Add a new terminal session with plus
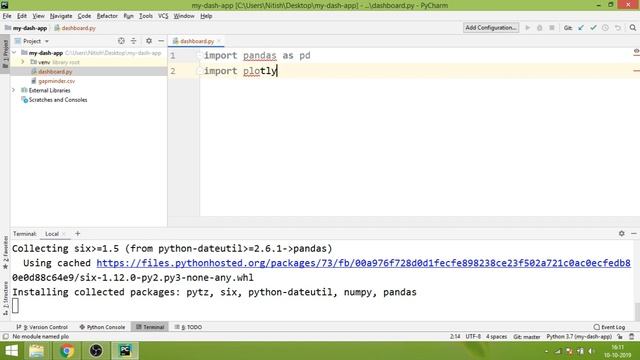The image size is (640, 360). tap(78, 234)
